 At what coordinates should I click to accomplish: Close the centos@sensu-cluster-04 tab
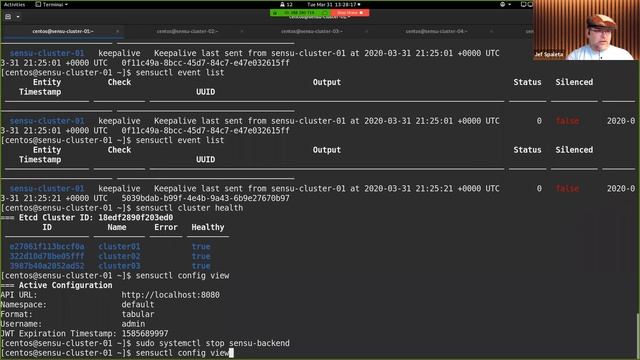click(x=491, y=31)
